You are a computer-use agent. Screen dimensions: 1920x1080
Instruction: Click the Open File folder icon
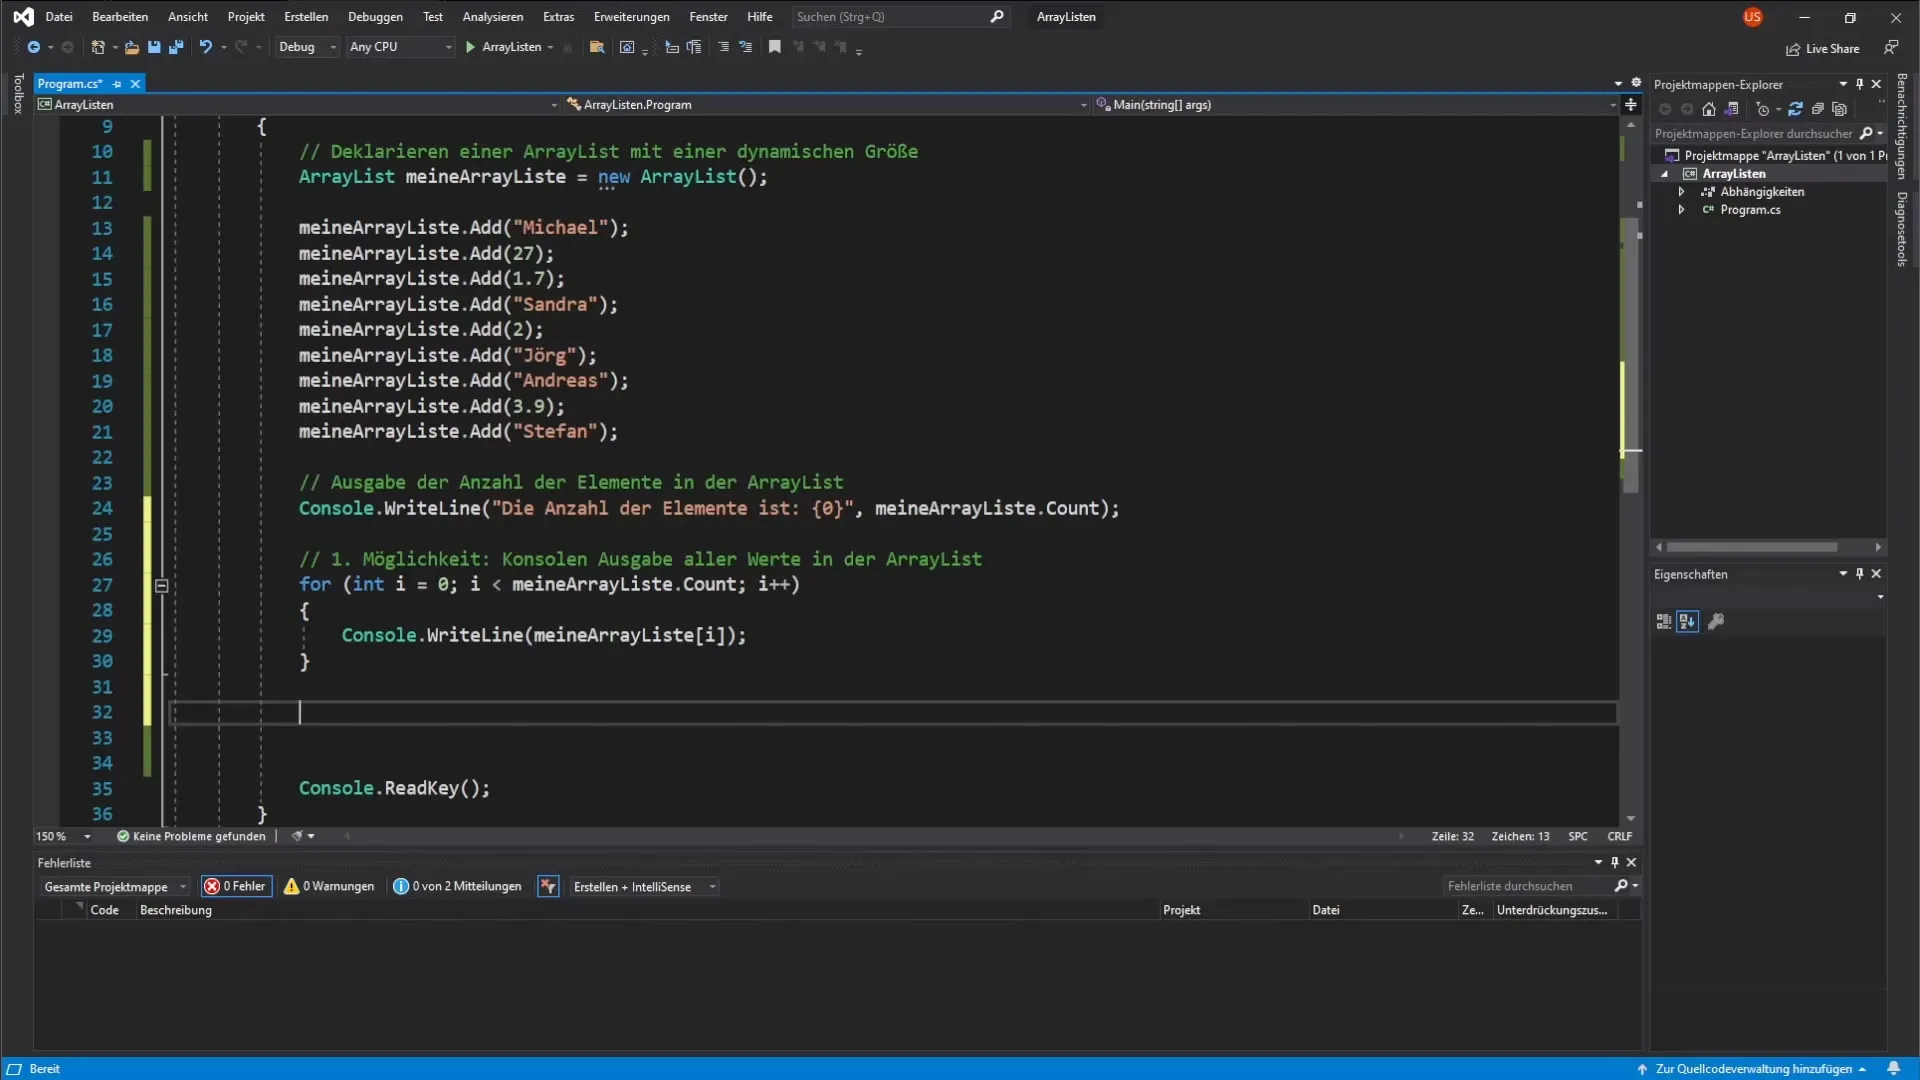(x=131, y=47)
